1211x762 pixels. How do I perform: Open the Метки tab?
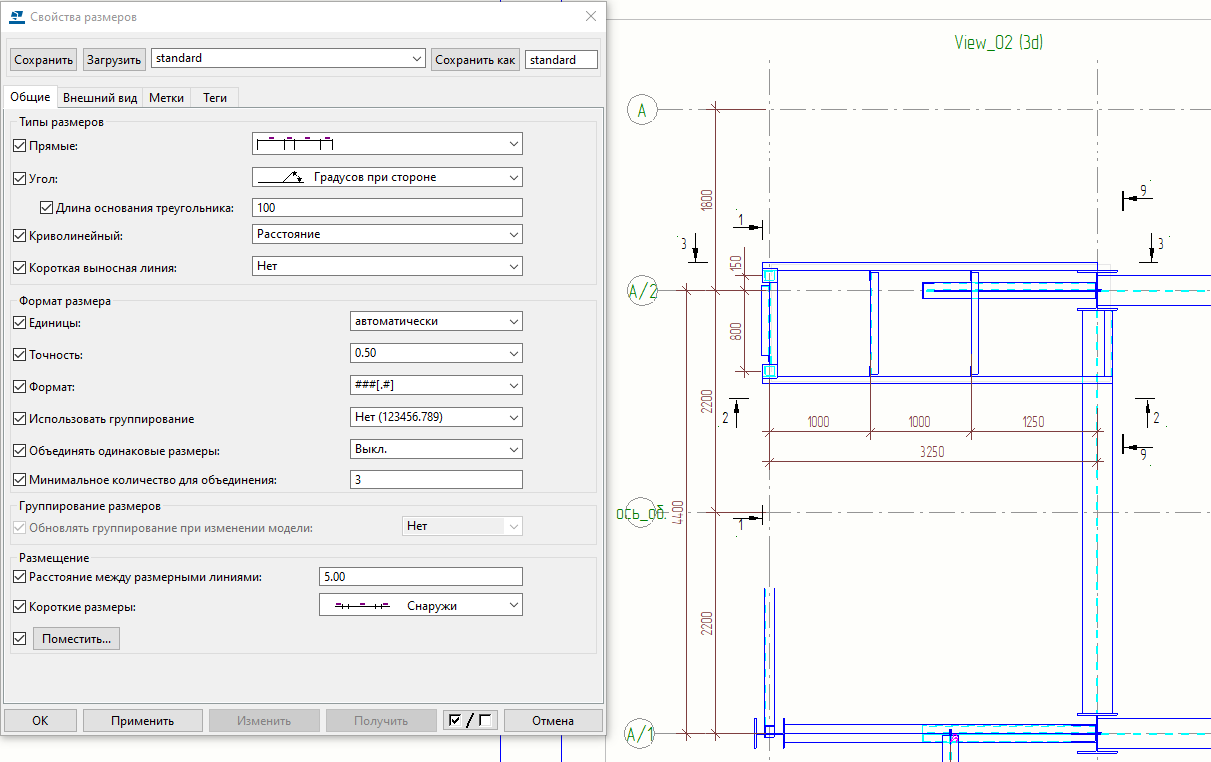coord(167,98)
